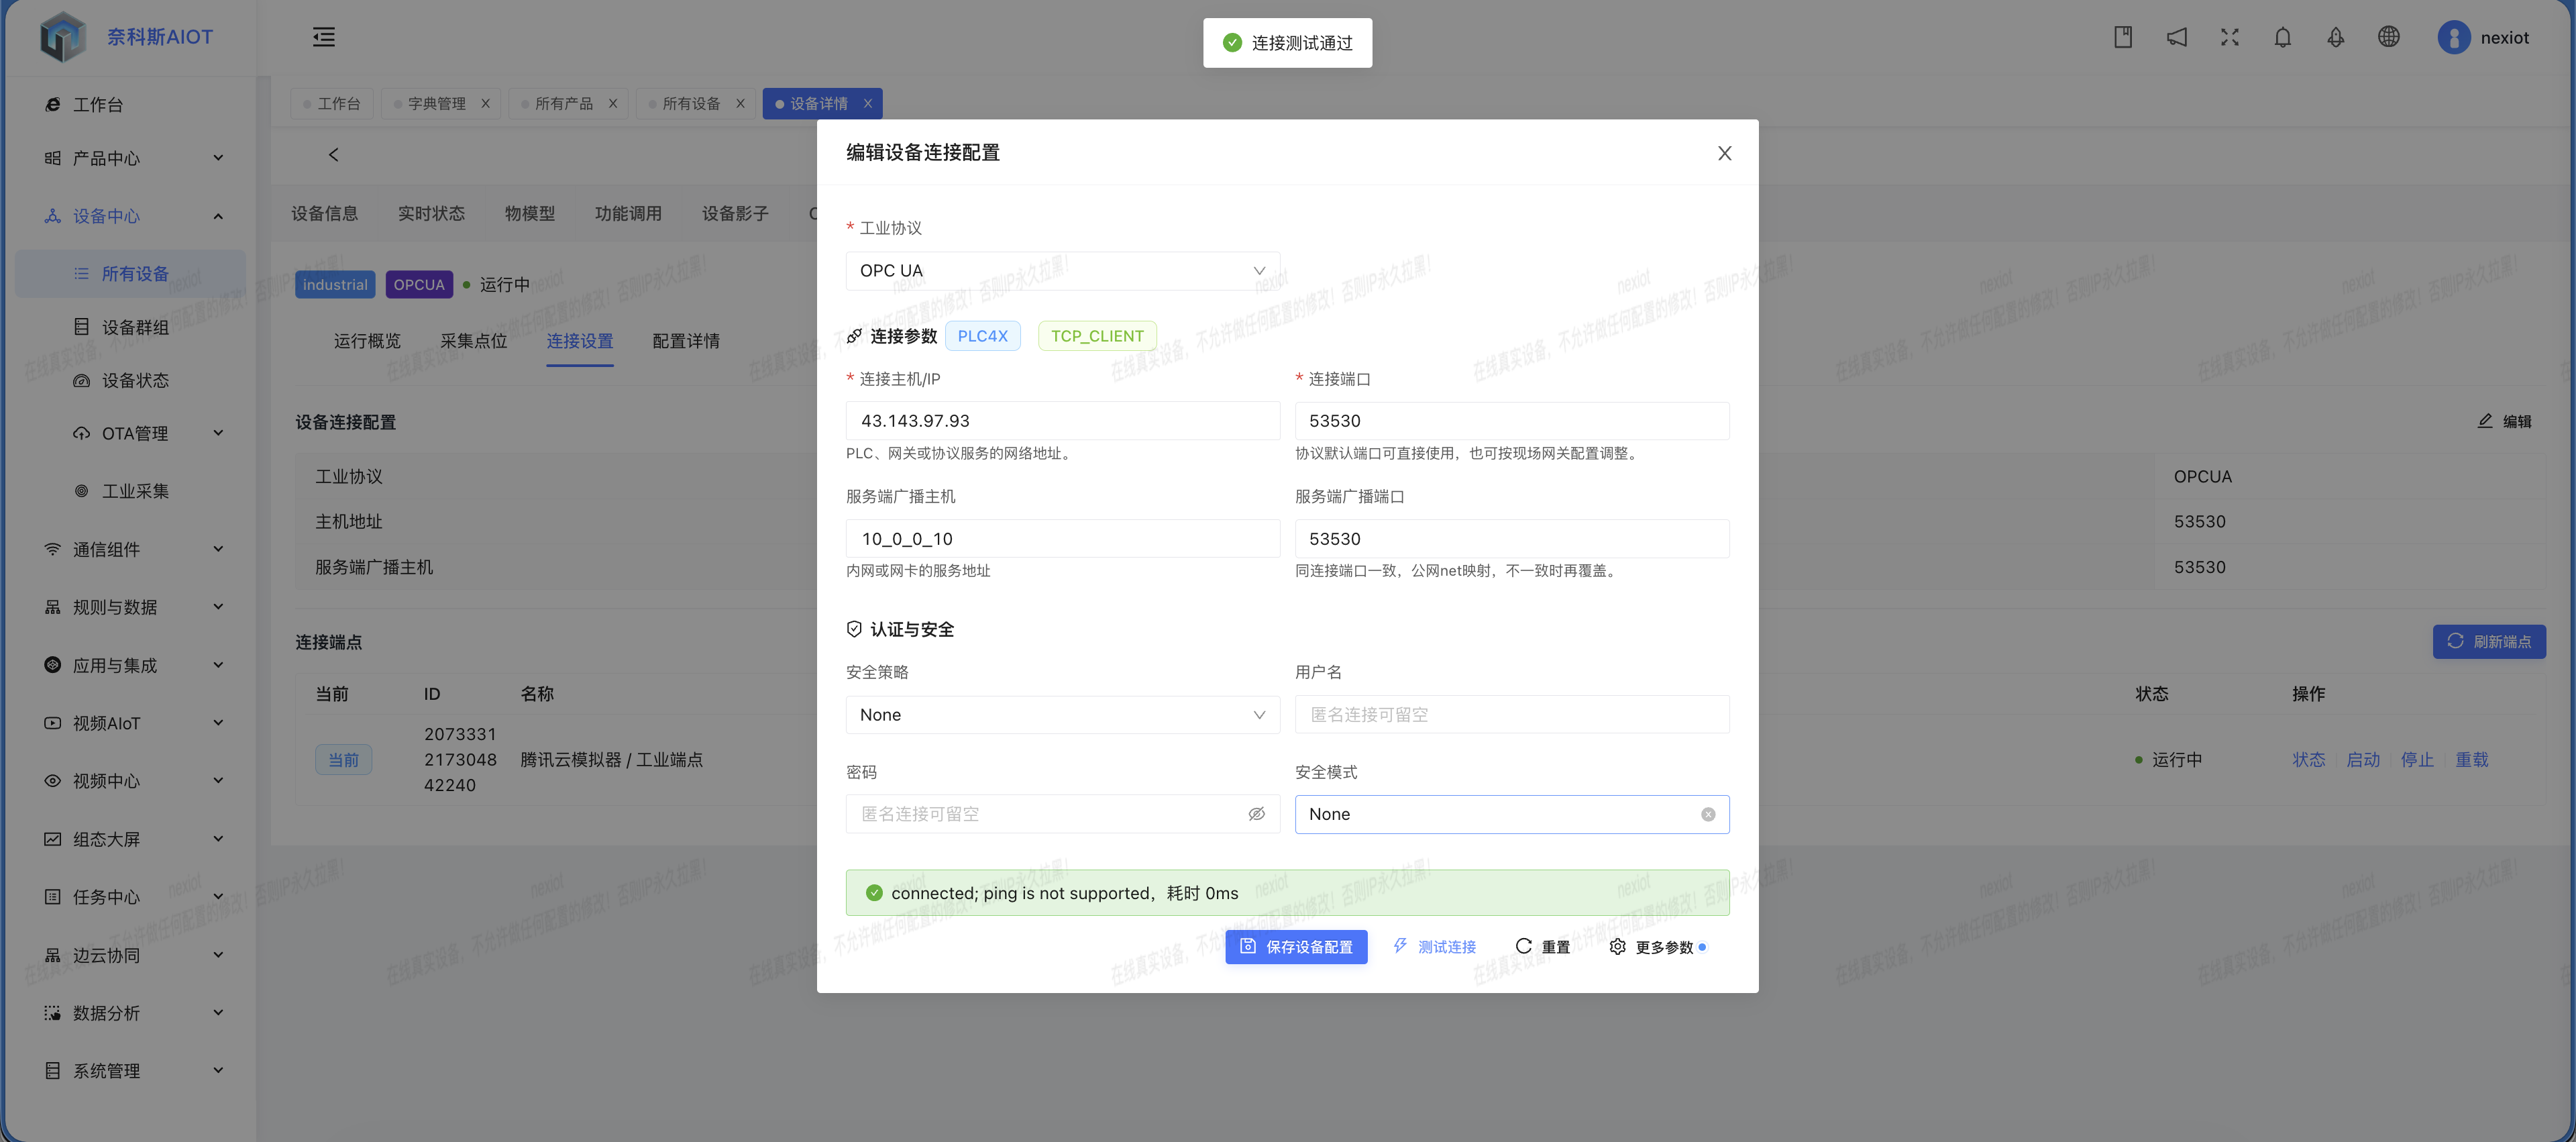Click the back arrow on device detail page
Viewport: 2576px width, 1142px height.
point(333,154)
